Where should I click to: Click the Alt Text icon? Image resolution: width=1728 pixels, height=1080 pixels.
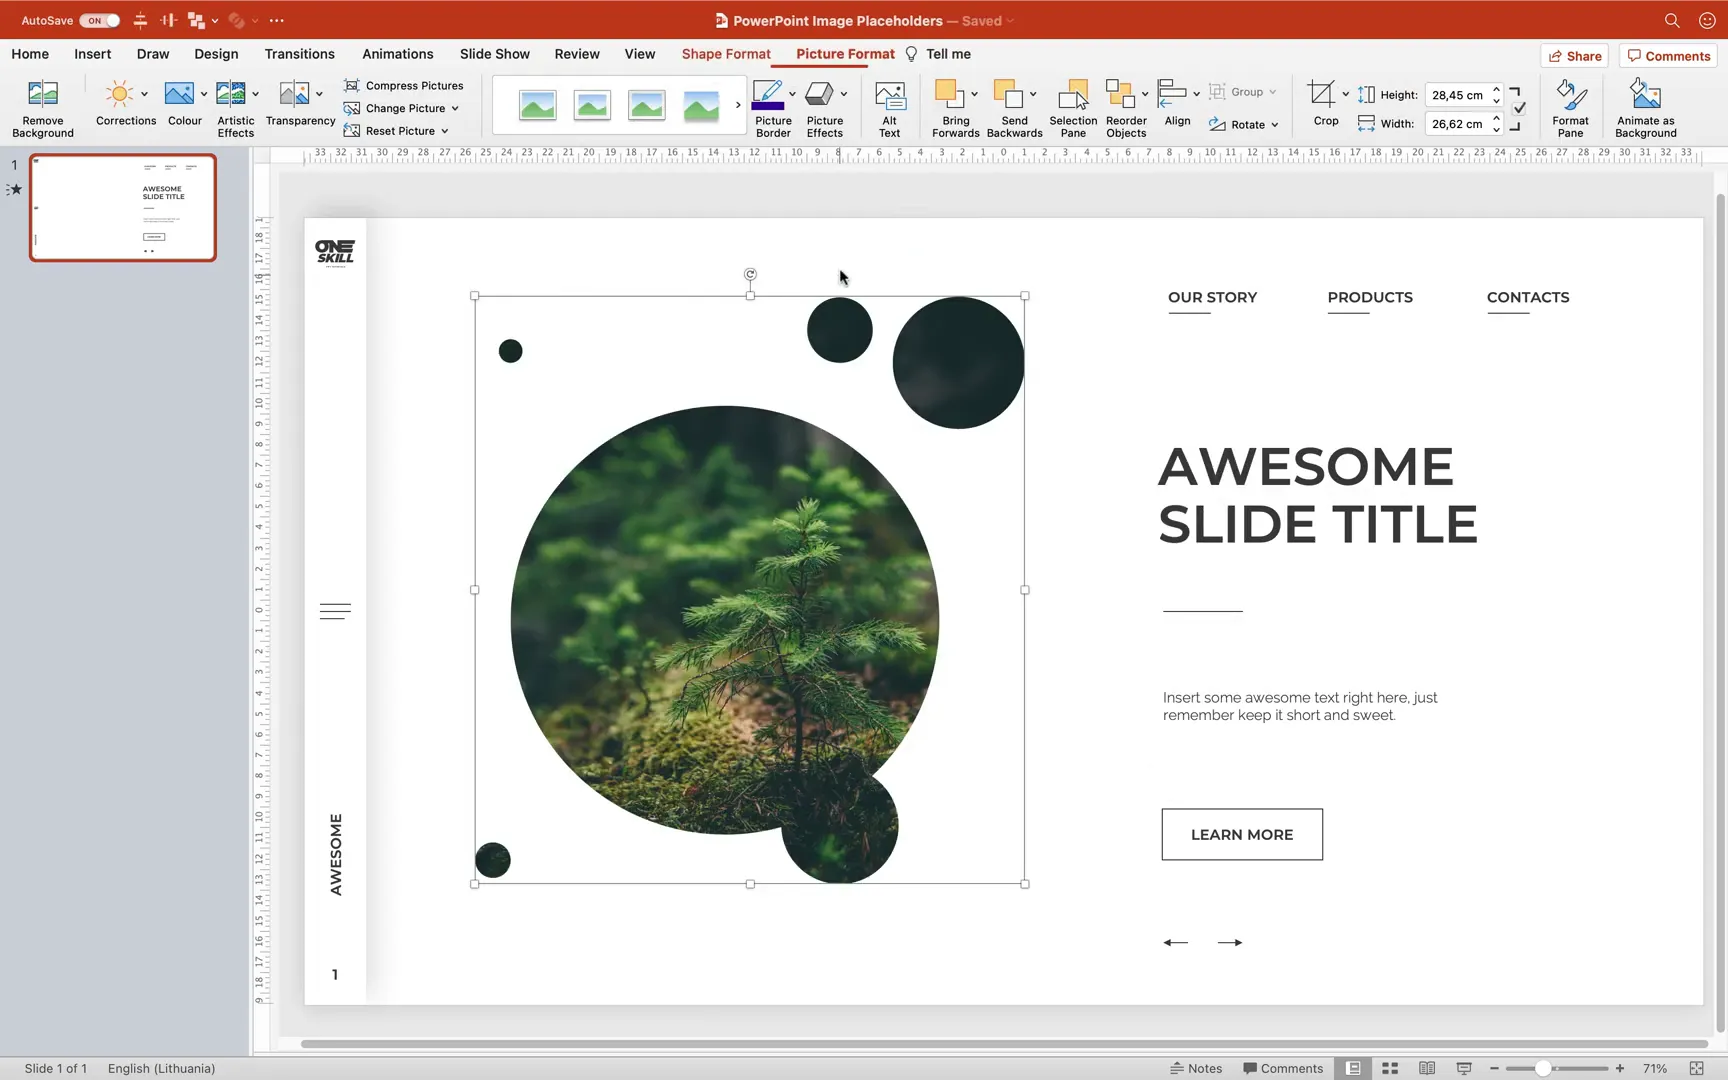[889, 95]
